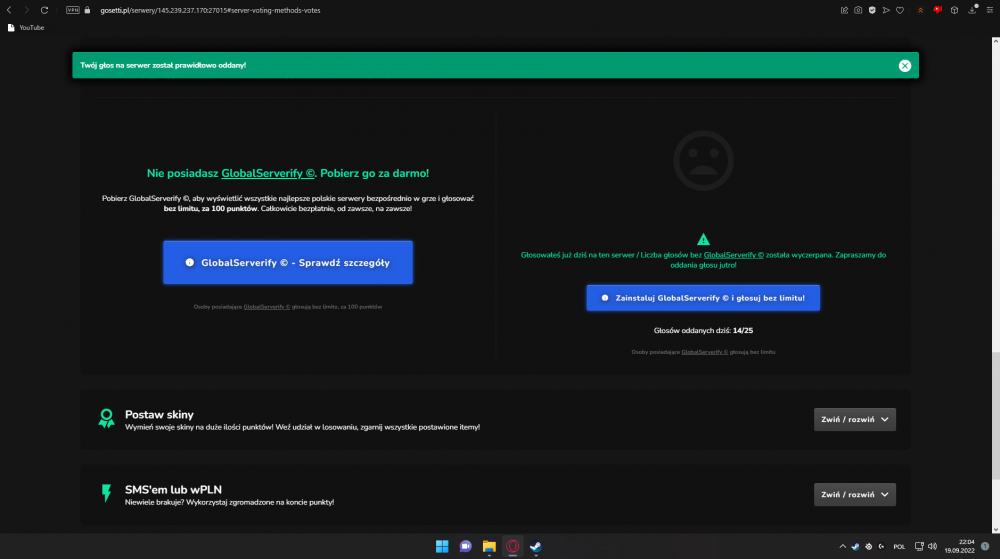Click the SteelSeries tray icon

869,546
